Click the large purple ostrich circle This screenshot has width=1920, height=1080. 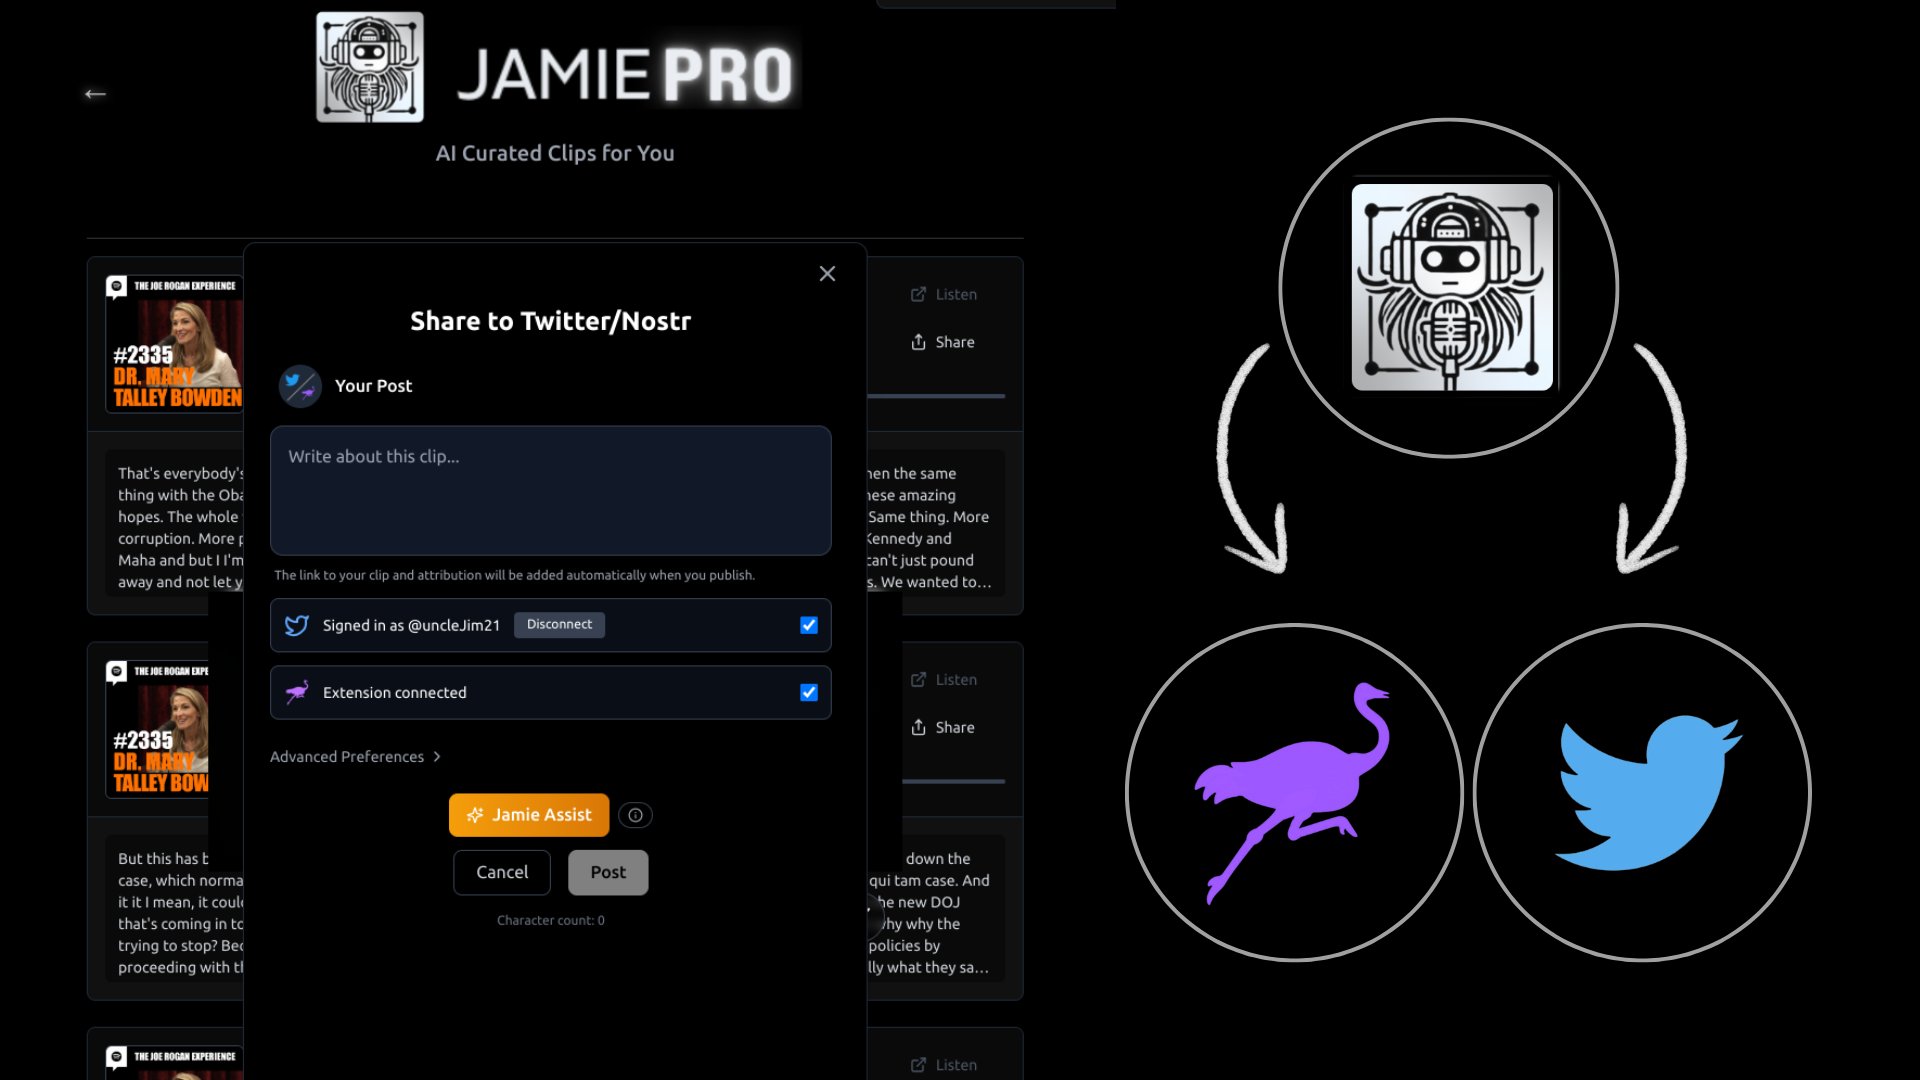(x=1294, y=793)
